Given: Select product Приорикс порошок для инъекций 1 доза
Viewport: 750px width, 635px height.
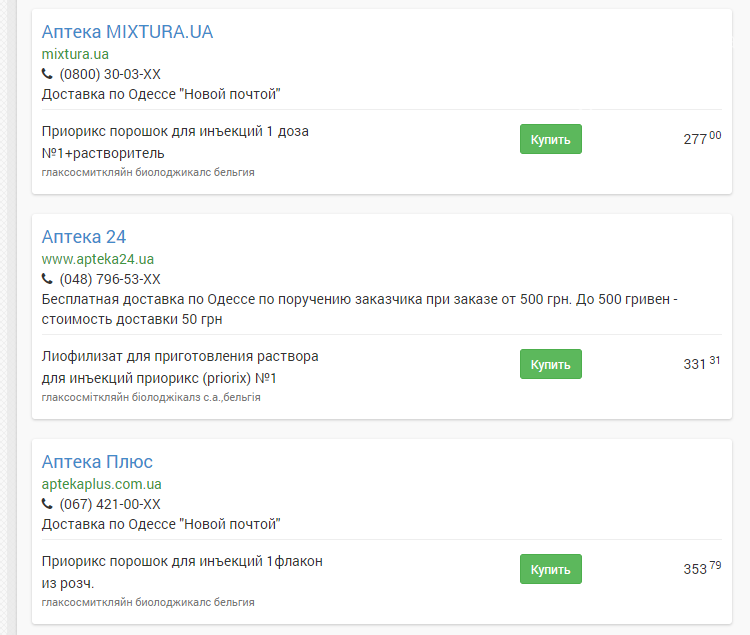Looking at the screenshot, I should click(175, 142).
